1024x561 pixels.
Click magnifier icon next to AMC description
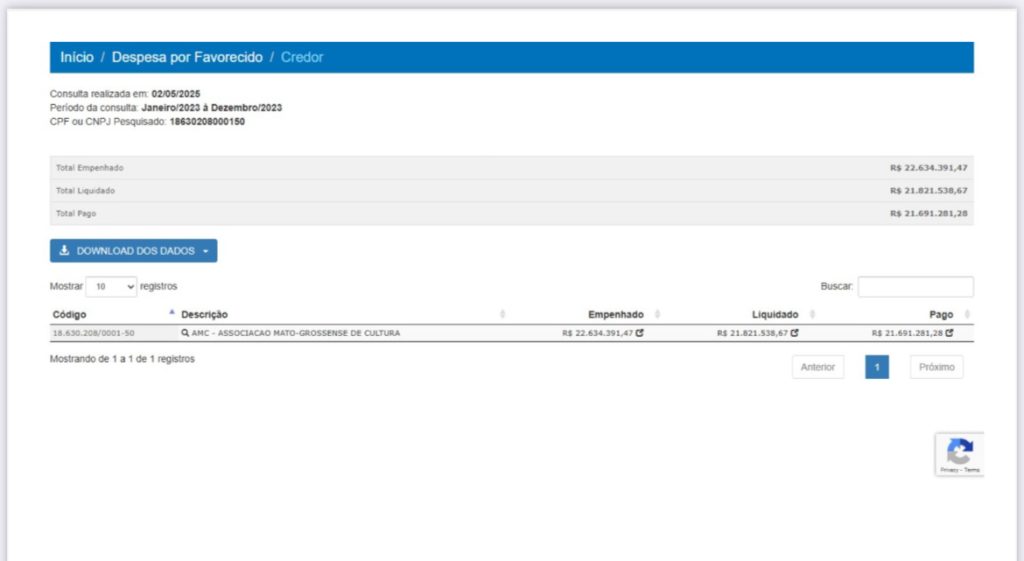coord(185,333)
